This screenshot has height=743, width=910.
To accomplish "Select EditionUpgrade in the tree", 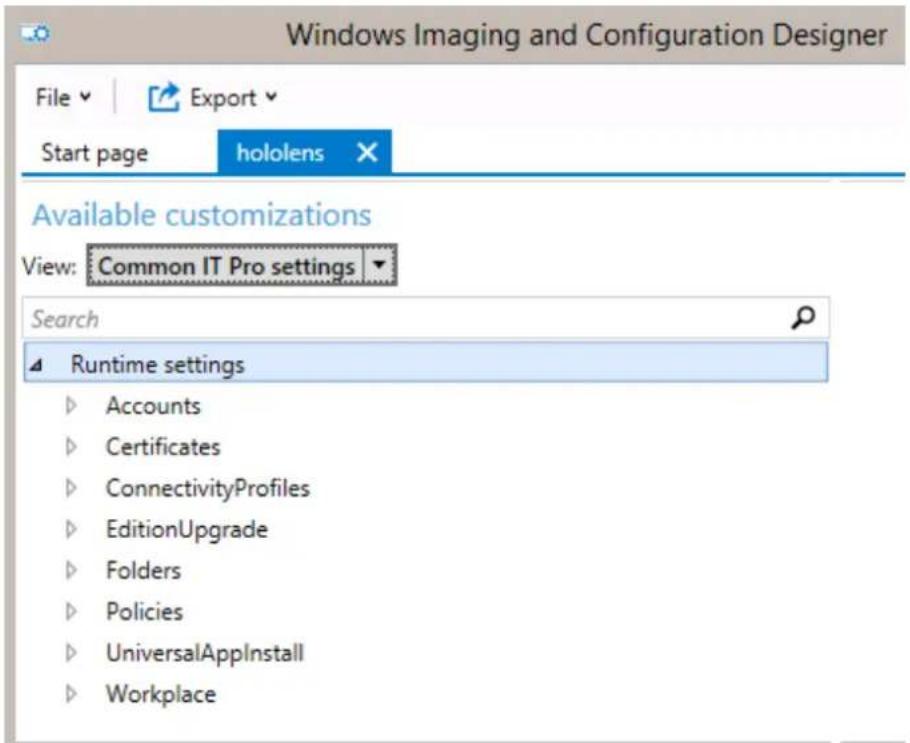I will tap(187, 530).
